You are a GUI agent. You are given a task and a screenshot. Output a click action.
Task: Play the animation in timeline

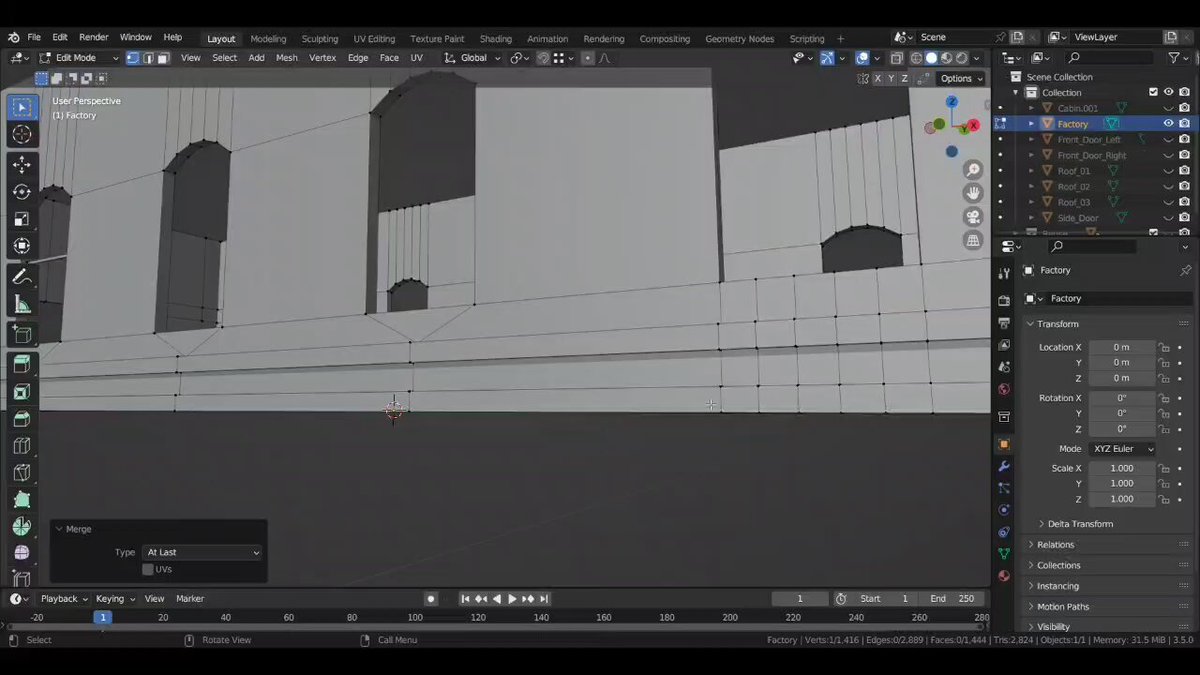pos(512,599)
